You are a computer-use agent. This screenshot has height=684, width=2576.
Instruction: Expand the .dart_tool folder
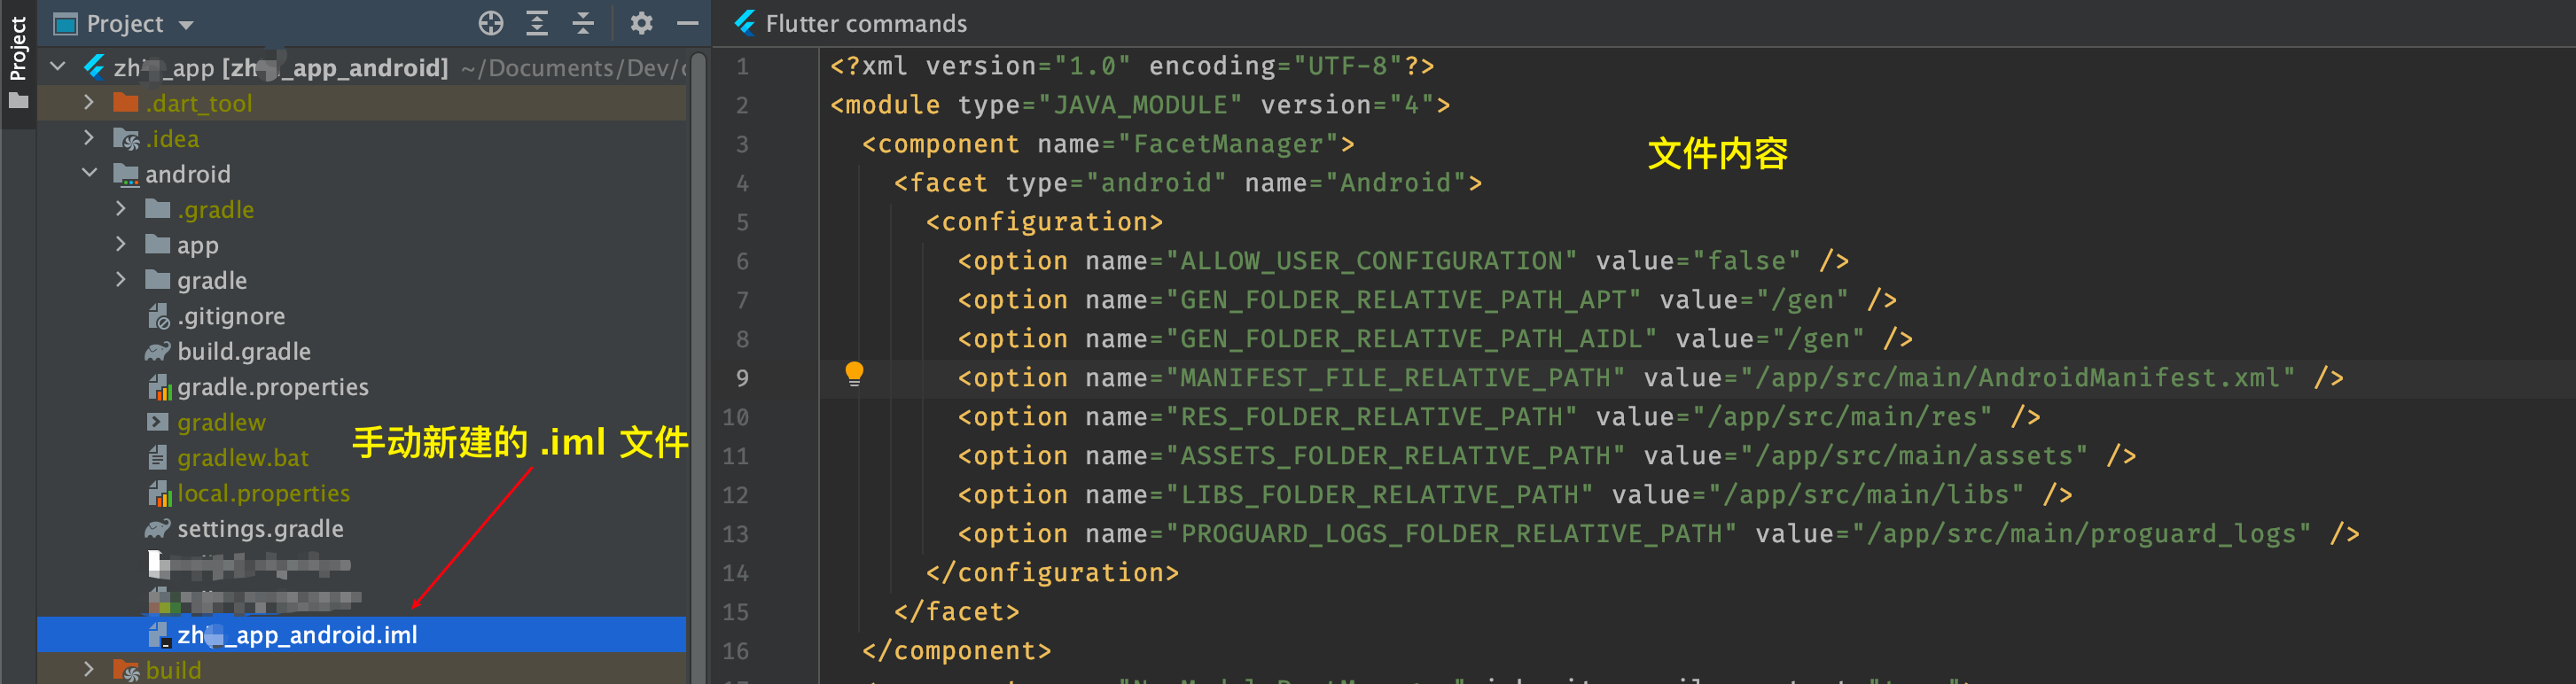pyautogui.click(x=89, y=102)
